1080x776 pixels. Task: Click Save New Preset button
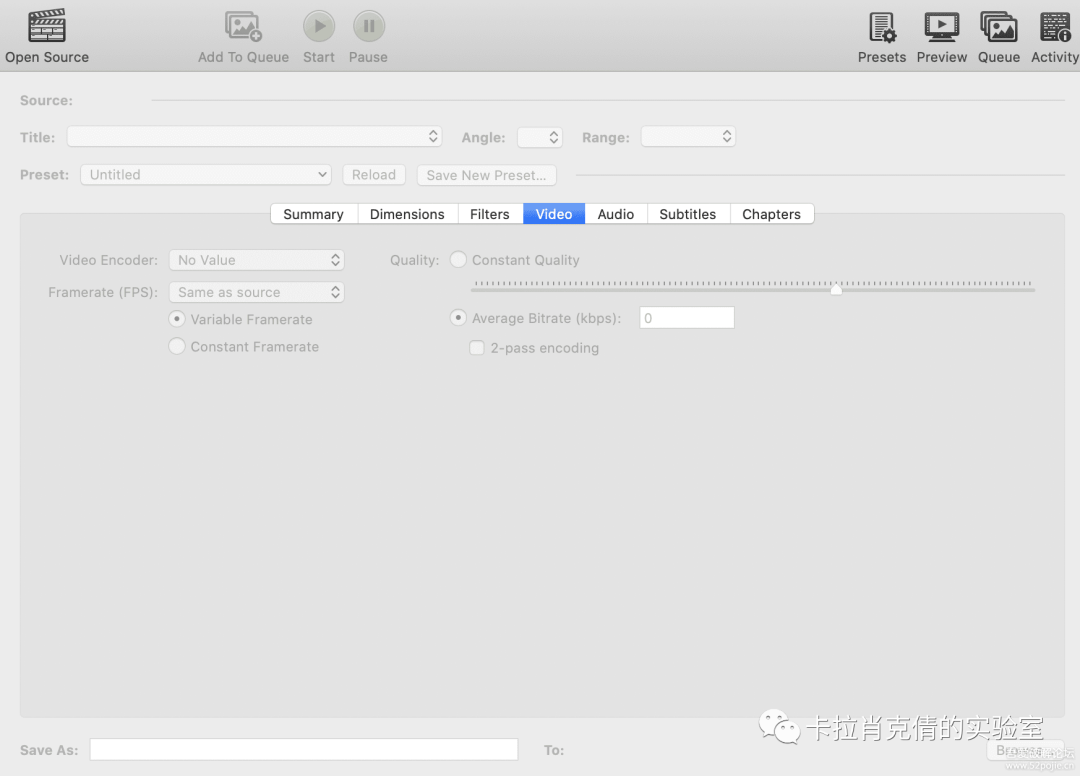pyautogui.click(x=486, y=174)
